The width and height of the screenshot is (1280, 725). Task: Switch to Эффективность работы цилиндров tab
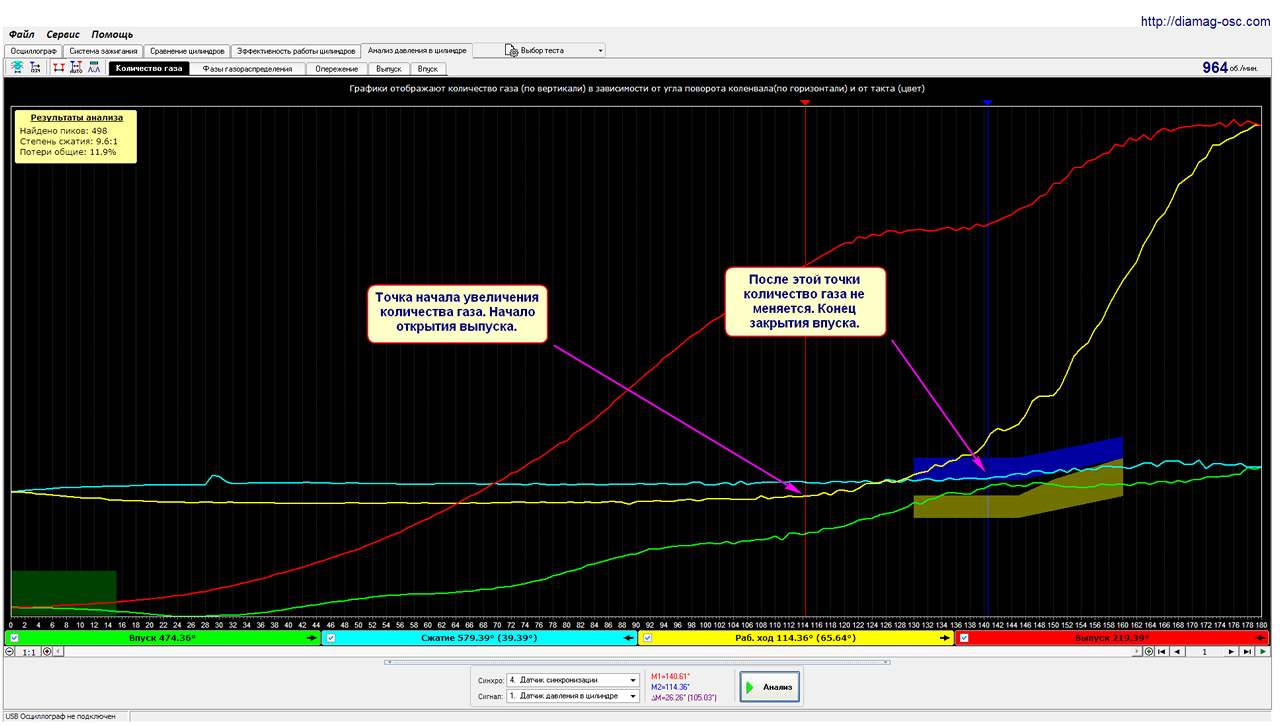coord(296,51)
